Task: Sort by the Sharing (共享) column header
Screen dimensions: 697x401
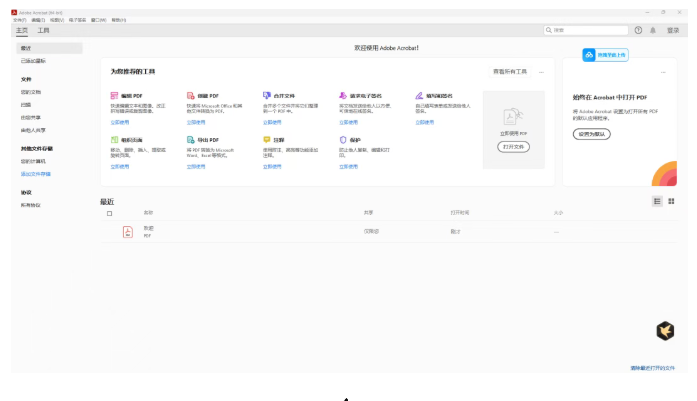Action: (x=369, y=213)
